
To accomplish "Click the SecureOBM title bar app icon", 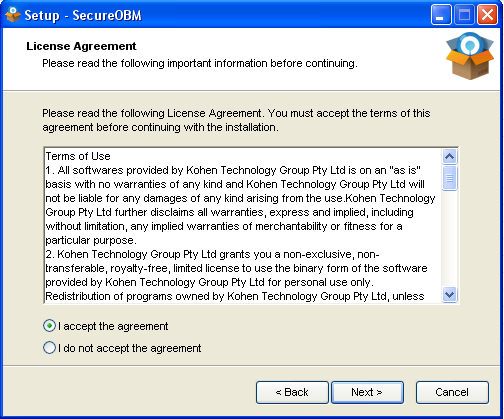I will [x=12, y=15].
